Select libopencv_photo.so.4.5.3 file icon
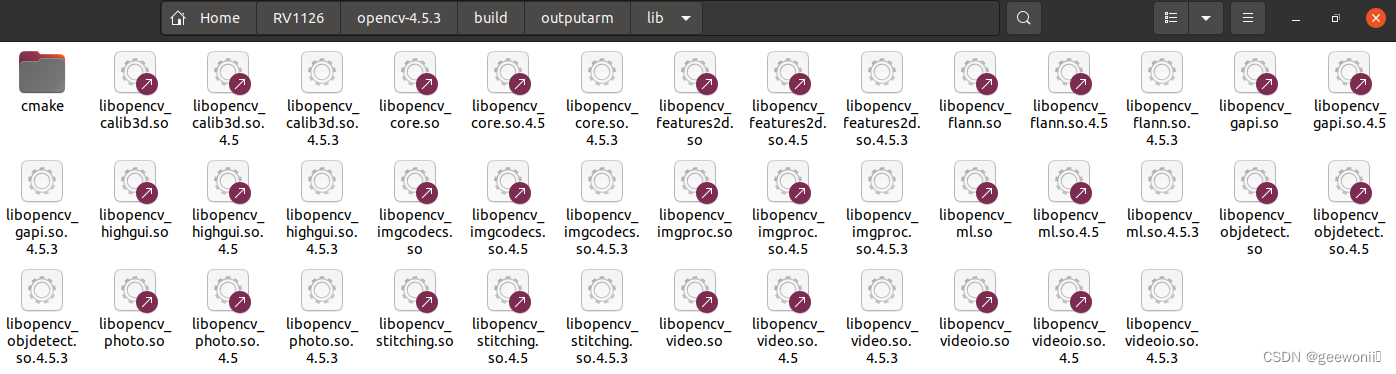 click(322, 290)
